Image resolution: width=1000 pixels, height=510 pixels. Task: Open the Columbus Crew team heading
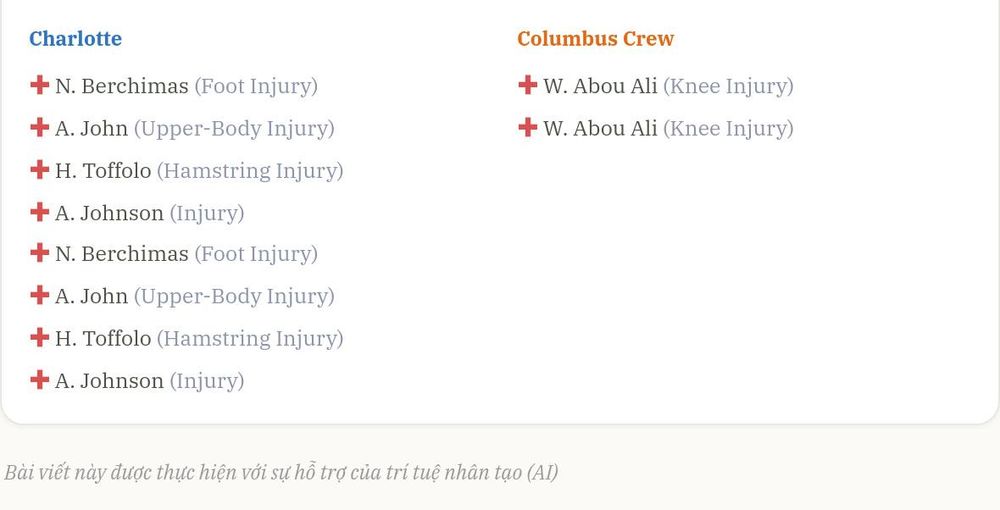pos(595,39)
